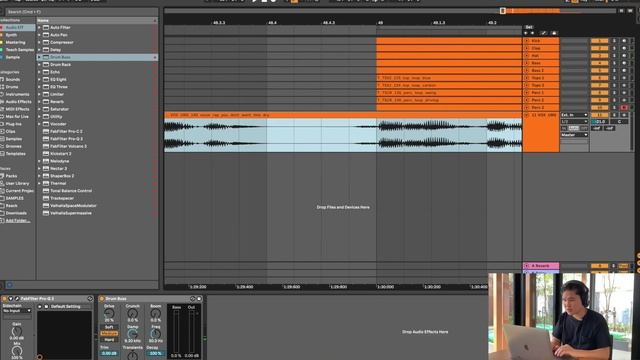Select Hard drive type in Drum Buss

(109, 340)
